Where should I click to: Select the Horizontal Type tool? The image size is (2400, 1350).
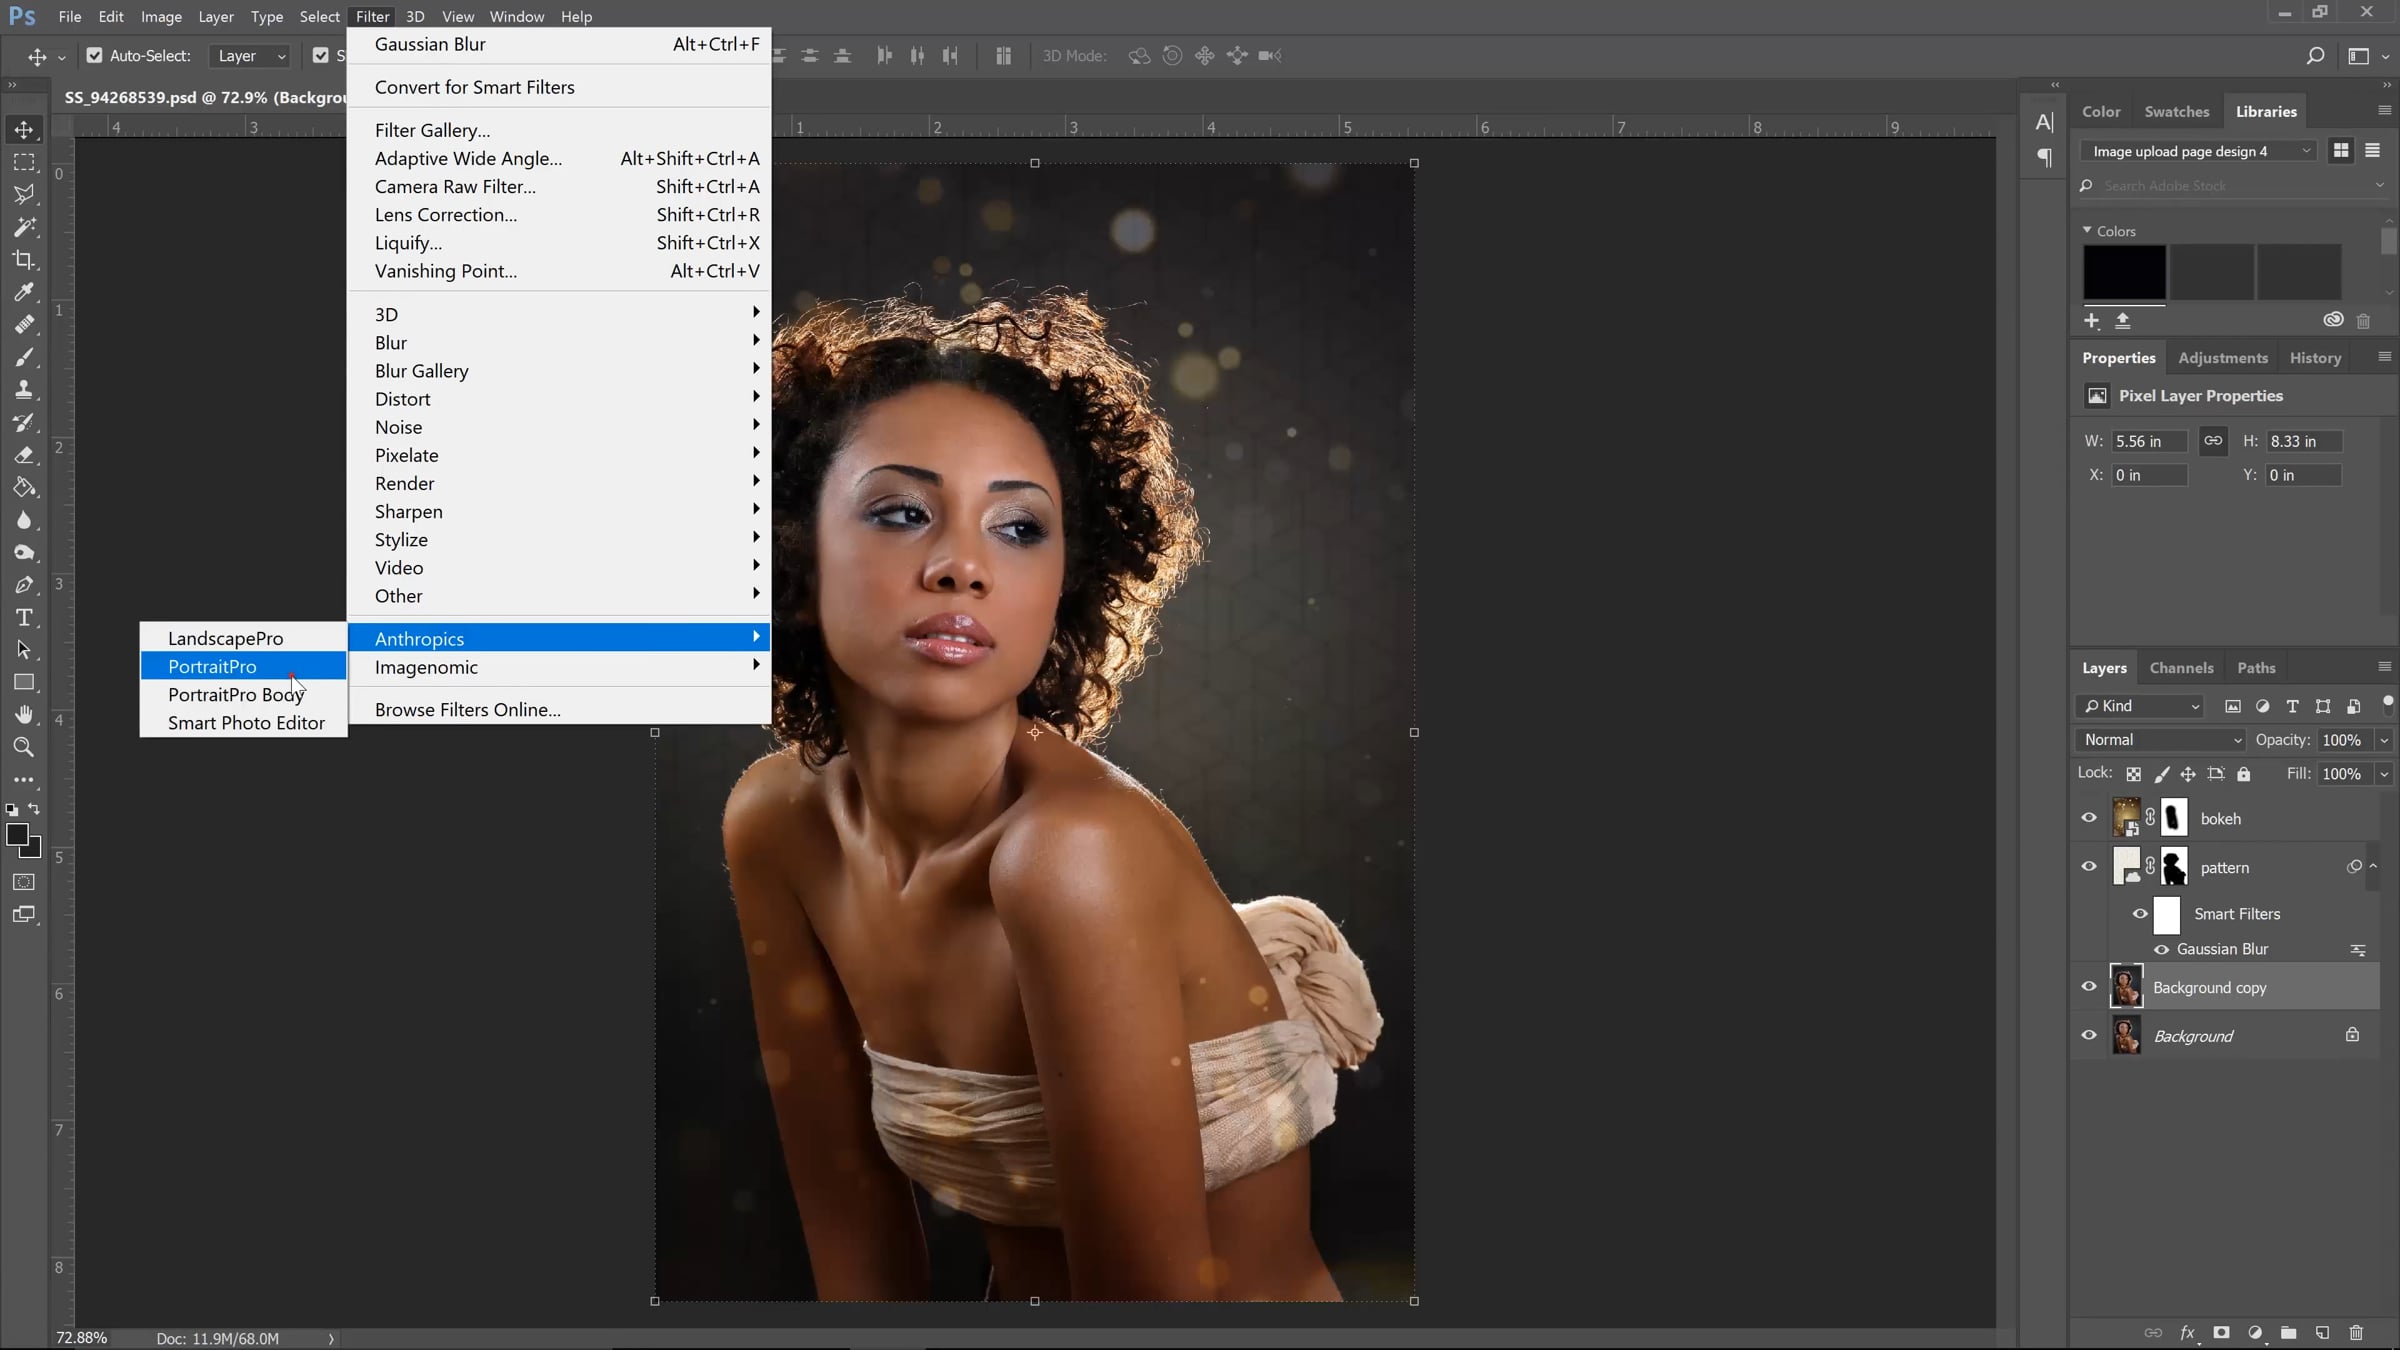[24, 617]
